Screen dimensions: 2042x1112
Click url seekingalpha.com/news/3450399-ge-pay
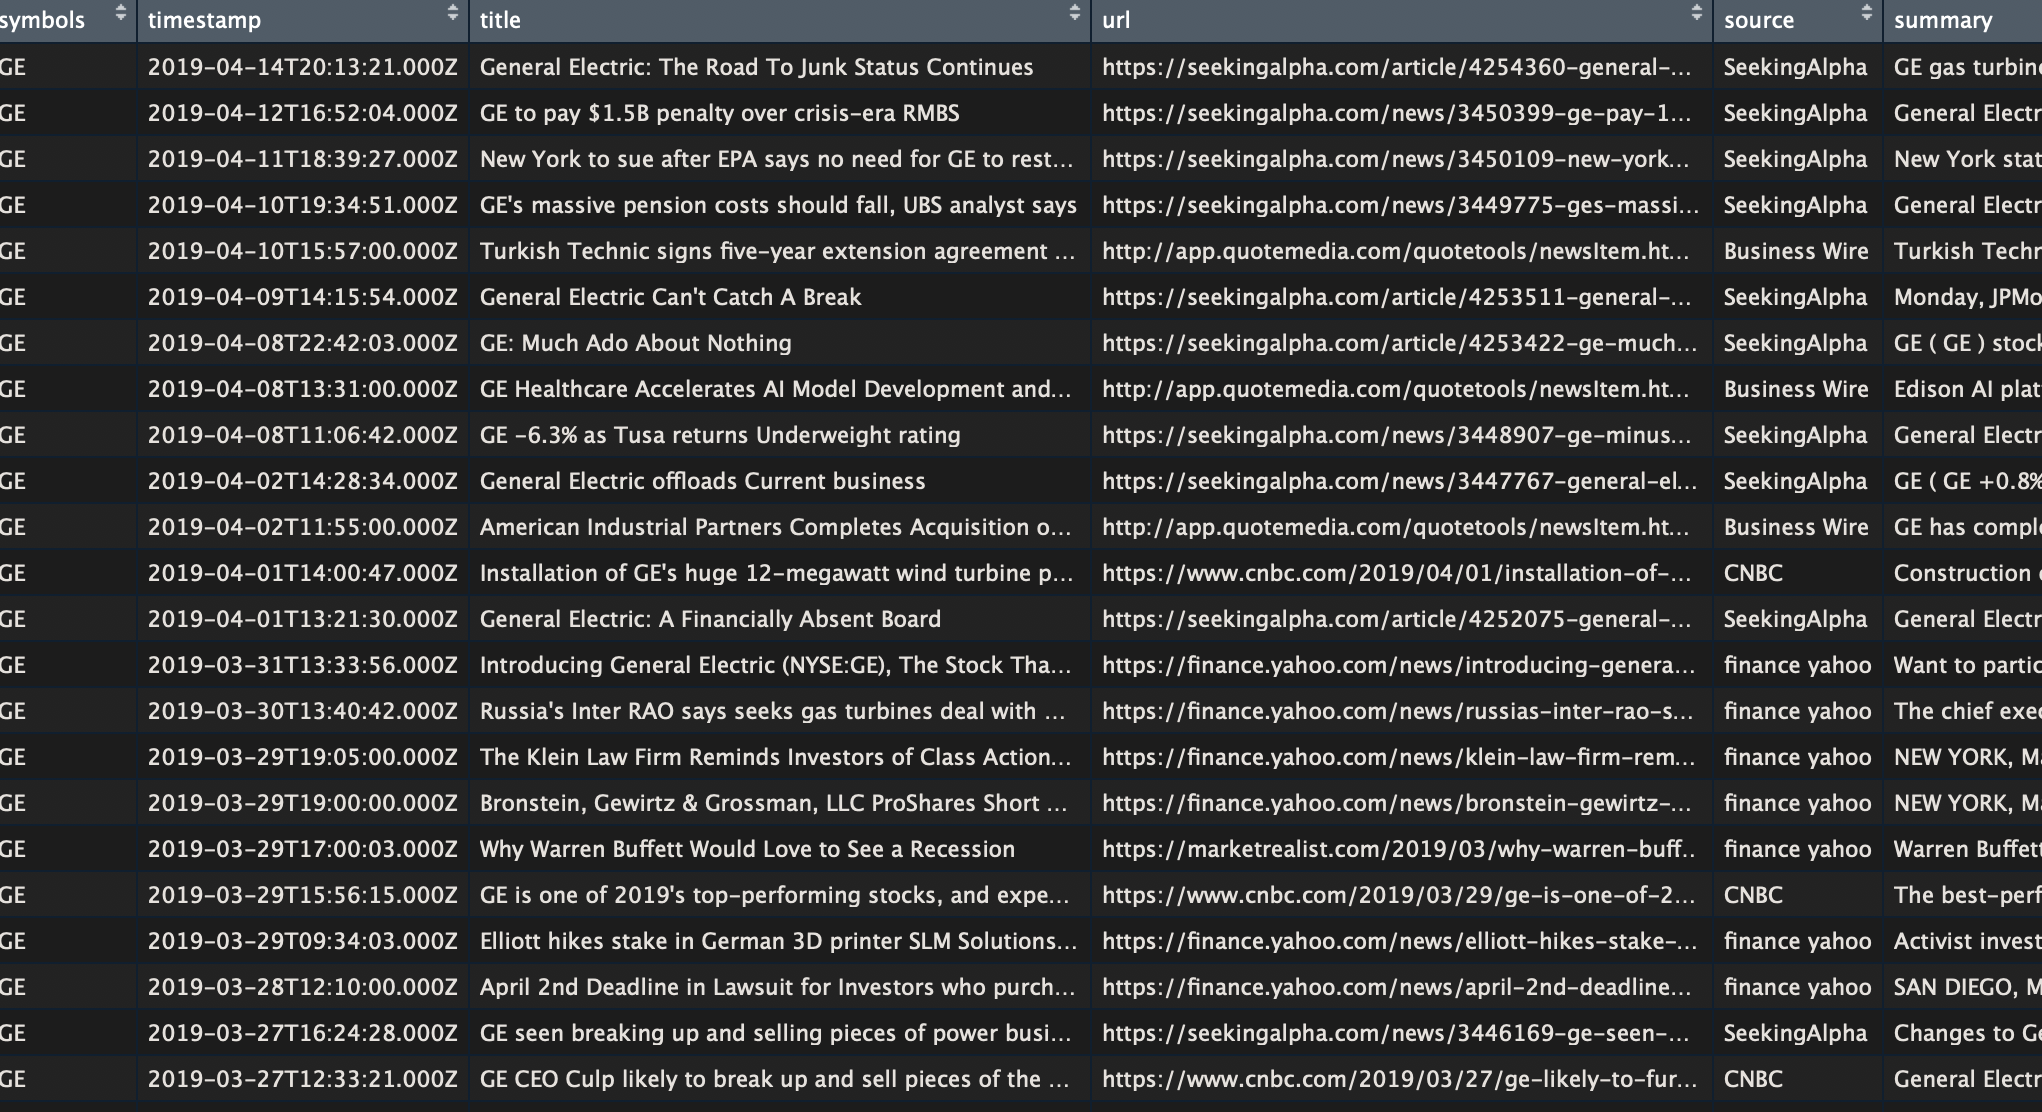(x=1397, y=113)
